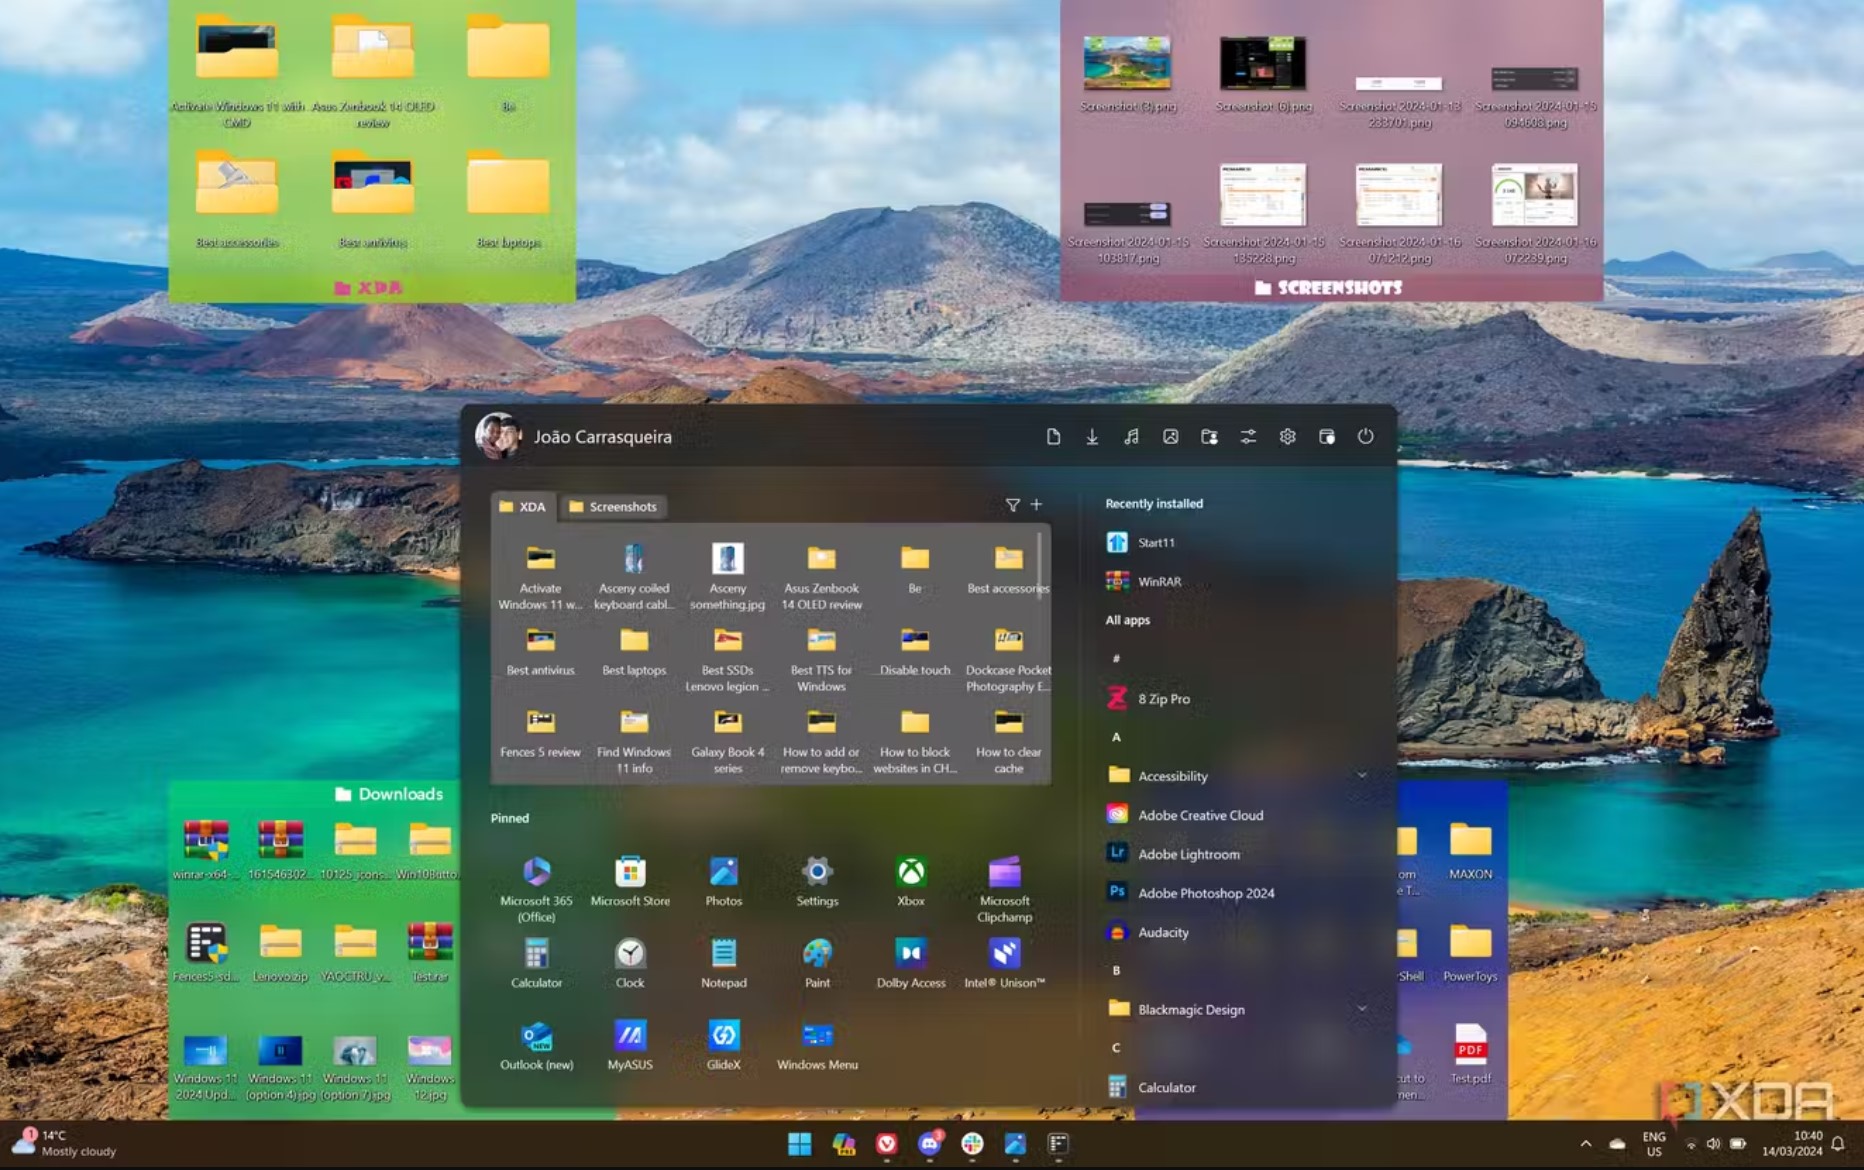Open the Settings gear icon
This screenshot has width=1864, height=1170.
click(1288, 437)
